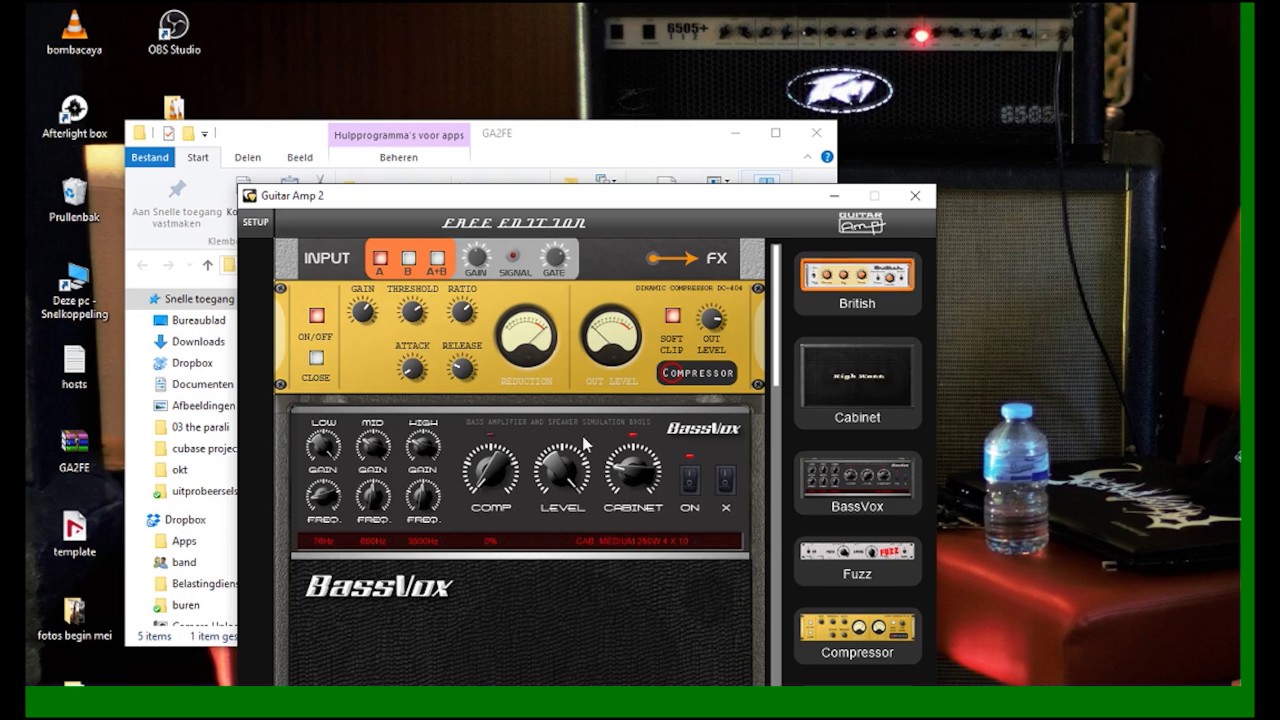Open the Beeld ribbon tab in Explorer
This screenshot has height=720, width=1280.
(x=300, y=157)
